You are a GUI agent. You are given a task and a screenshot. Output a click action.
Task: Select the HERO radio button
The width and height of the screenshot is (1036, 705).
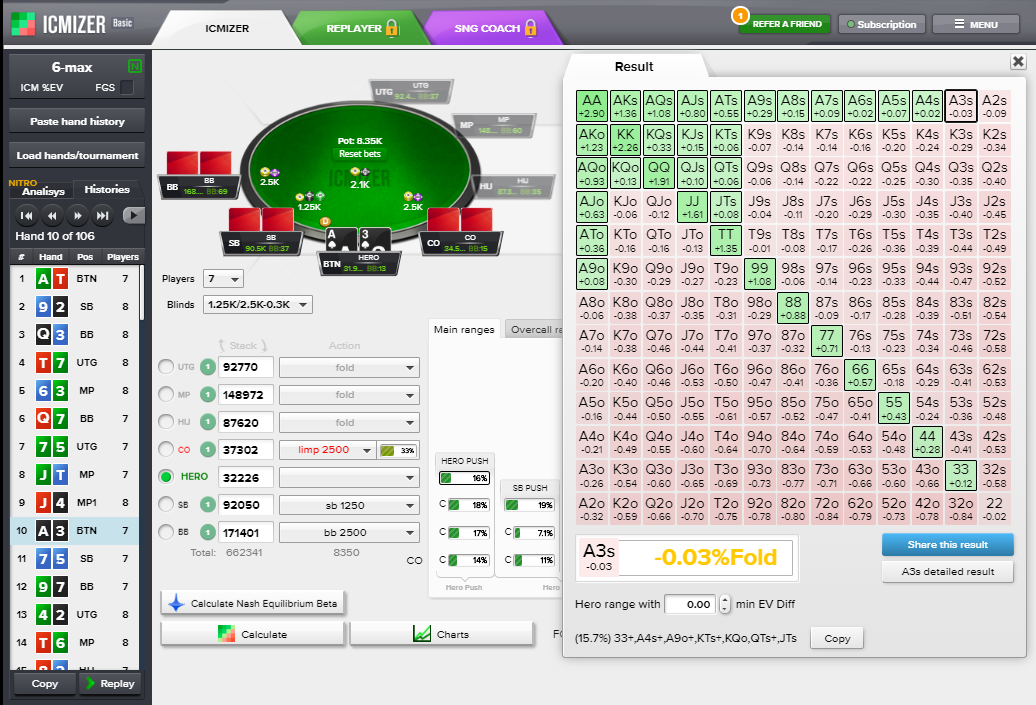[x=166, y=476]
